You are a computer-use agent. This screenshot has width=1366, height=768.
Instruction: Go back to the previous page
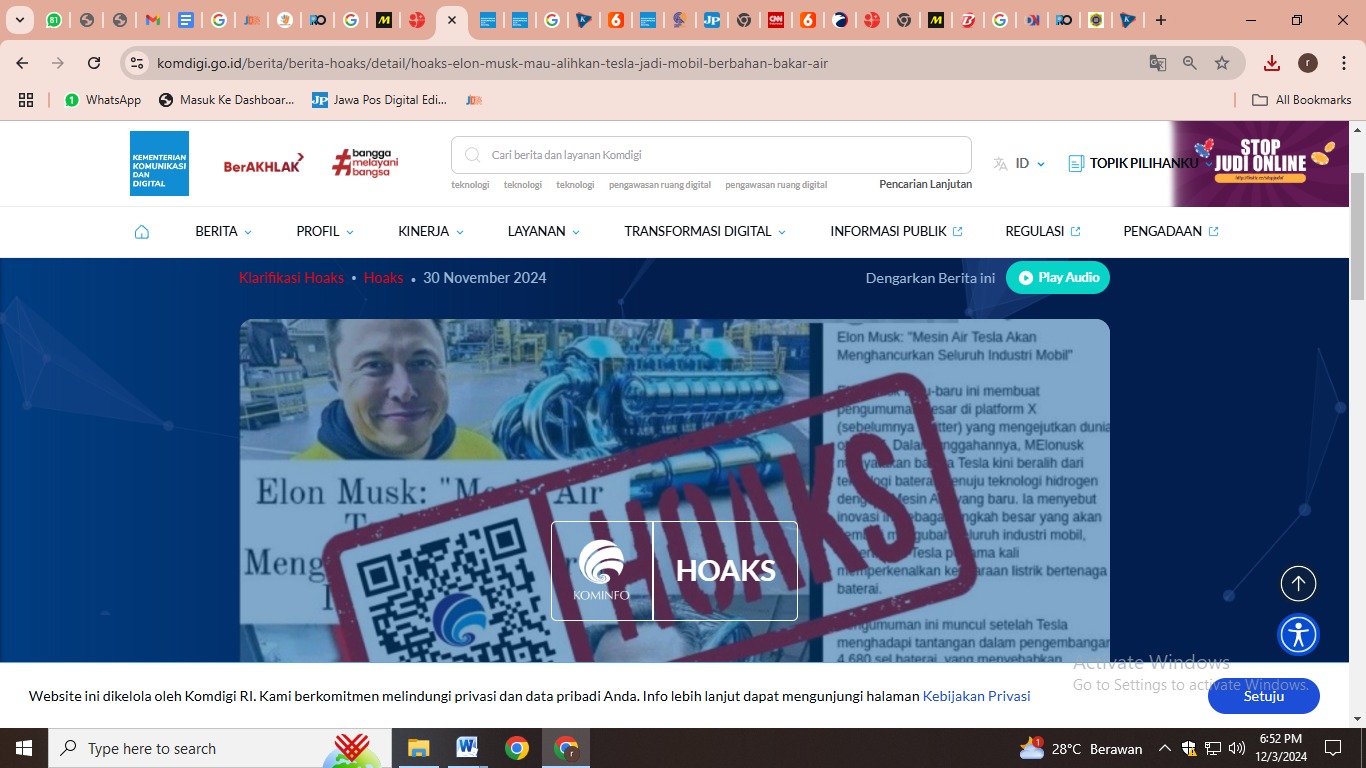(x=22, y=63)
